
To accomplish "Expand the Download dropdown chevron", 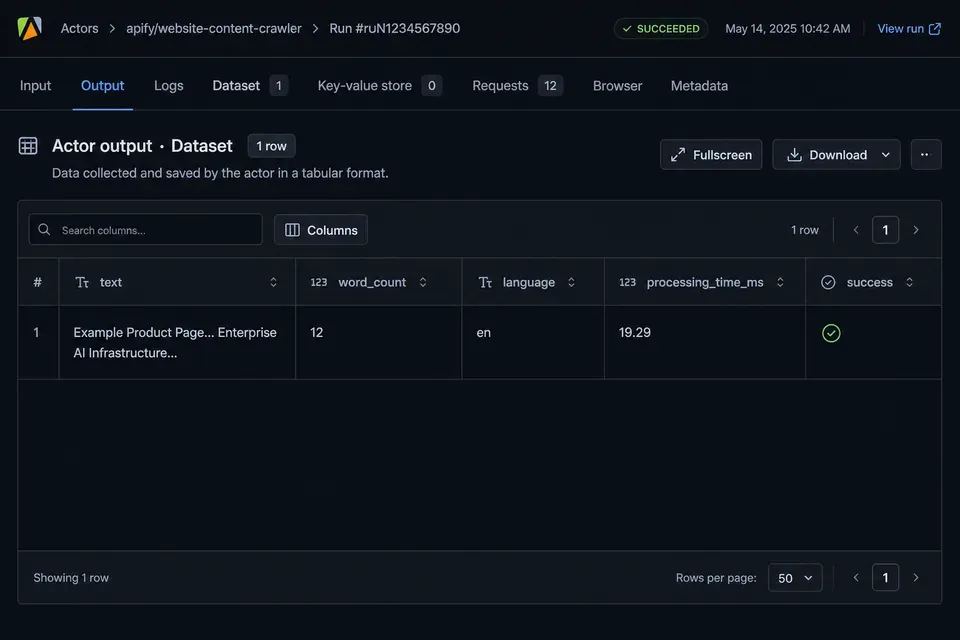I will (885, 155).
